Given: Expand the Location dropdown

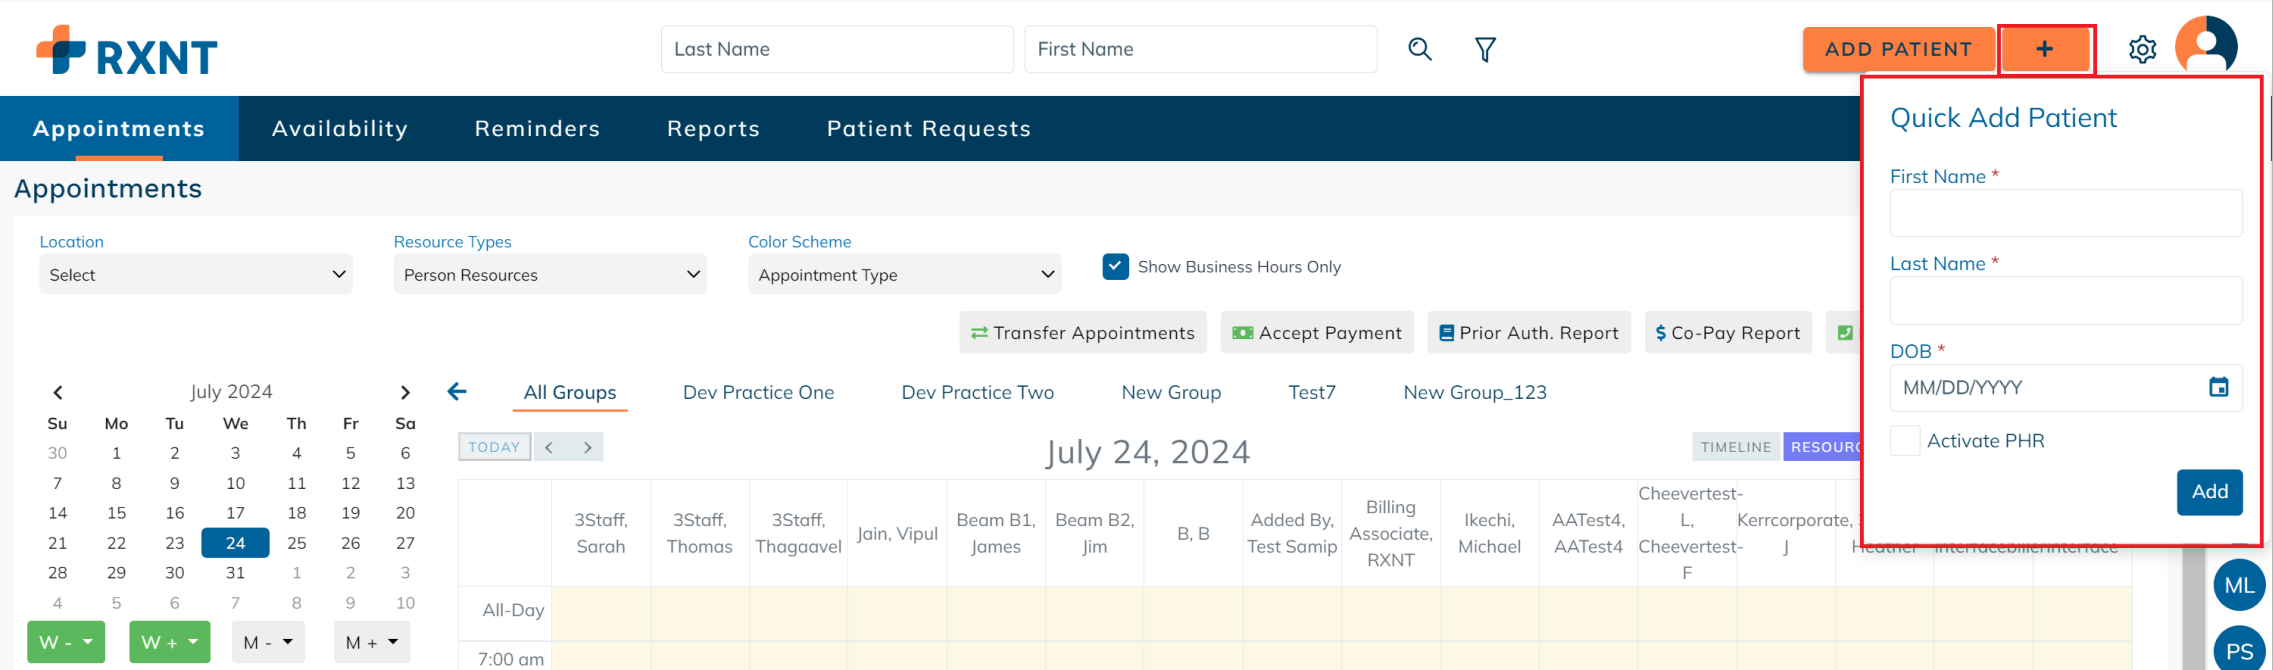Looking at the screenshot, I should [196, 275].
